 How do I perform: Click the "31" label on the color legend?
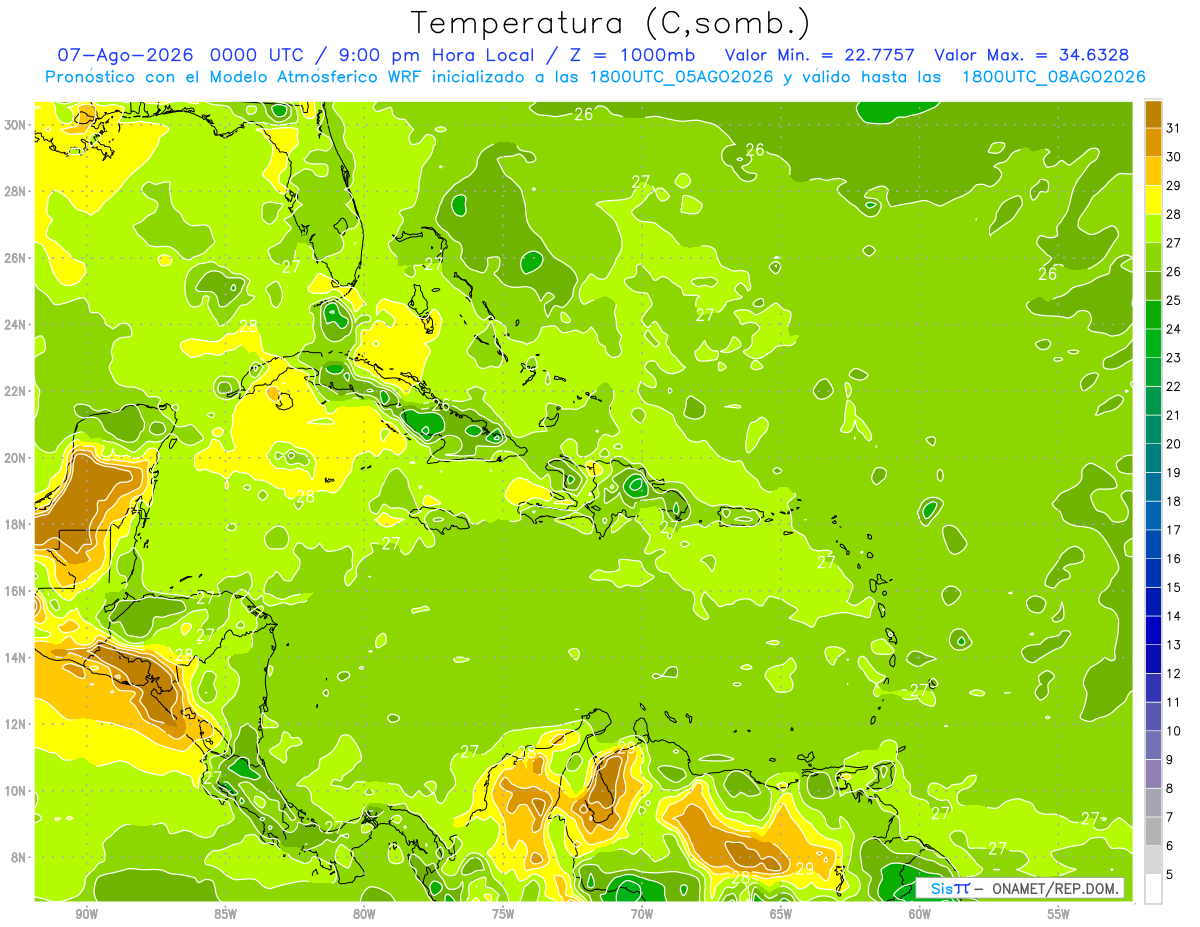(x=1174, y=127)
